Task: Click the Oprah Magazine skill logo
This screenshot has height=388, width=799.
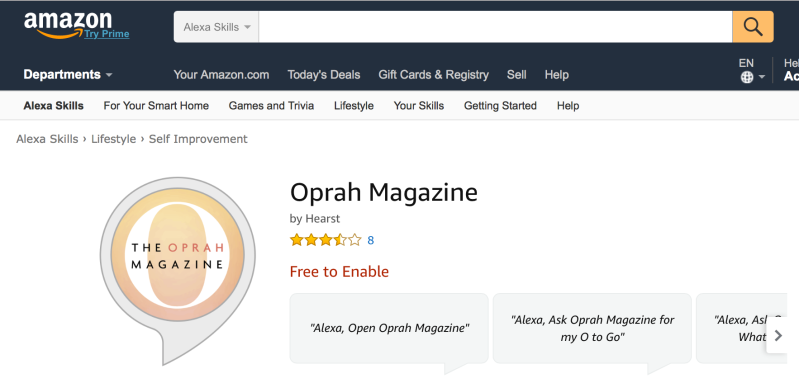Action: coord(177,270)
